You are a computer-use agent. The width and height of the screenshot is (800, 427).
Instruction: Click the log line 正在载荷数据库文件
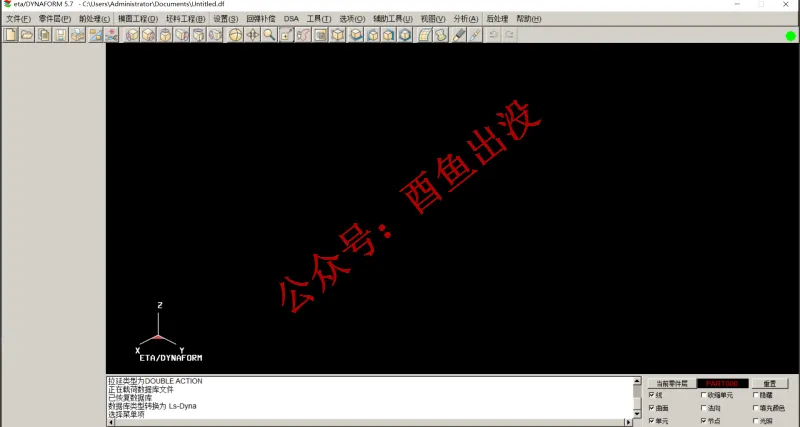[x=141, y=390]
